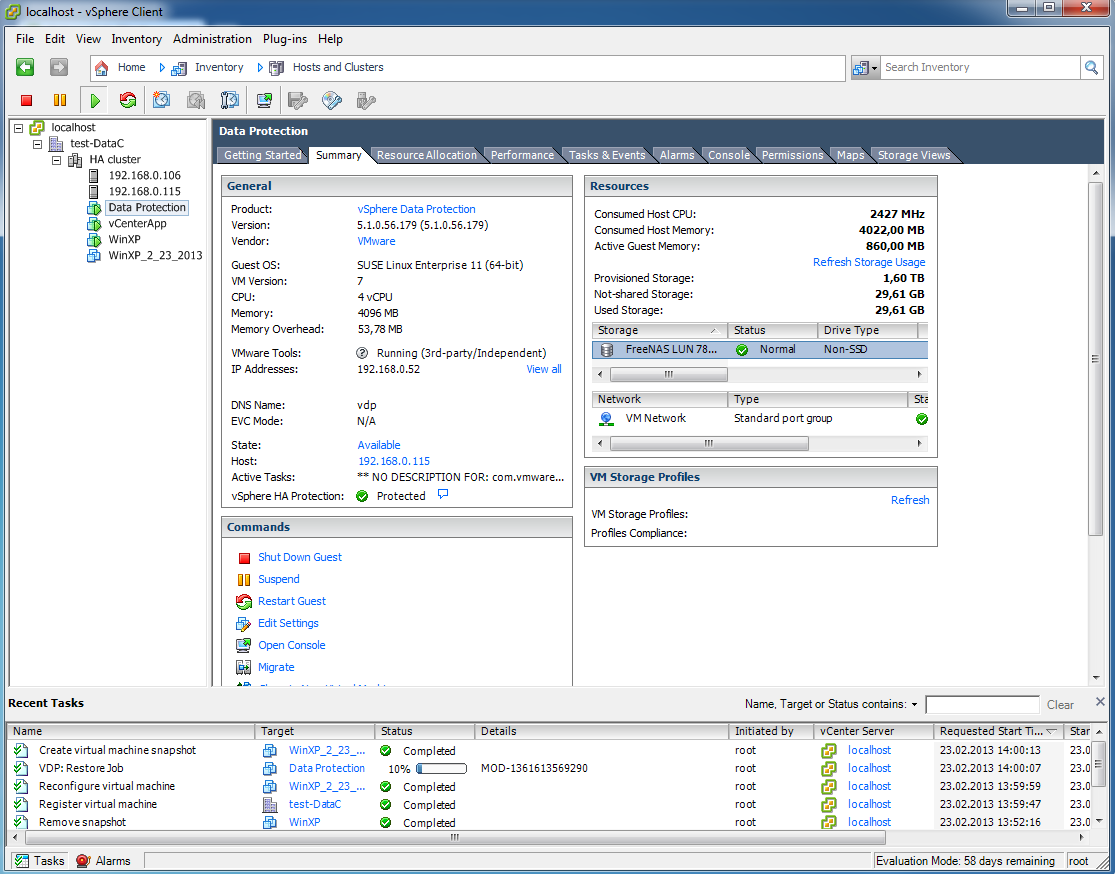
Task: Switch to the Resource Allocation tab
Action: (x=427, y=155)
